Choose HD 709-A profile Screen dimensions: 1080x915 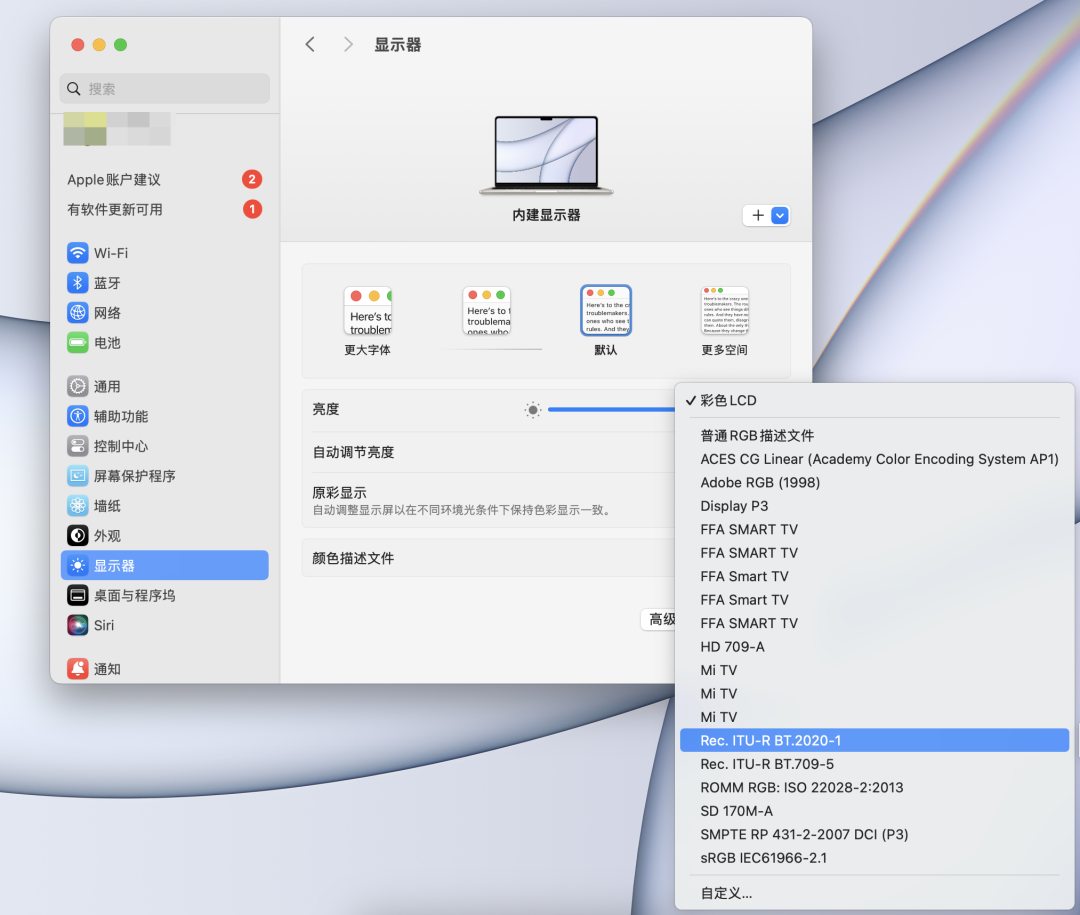click(x=874, y=646)
